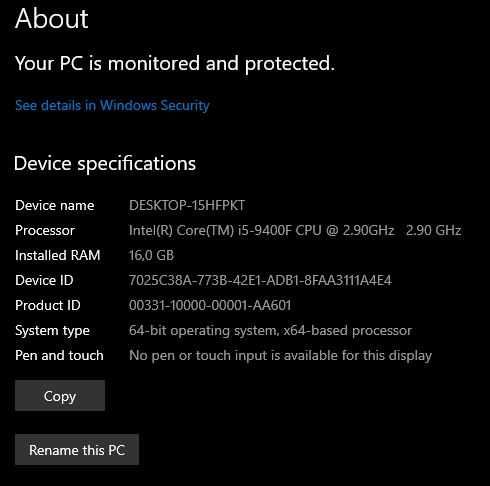Click the Copy button
490x486 pixels.
[60, 396]
